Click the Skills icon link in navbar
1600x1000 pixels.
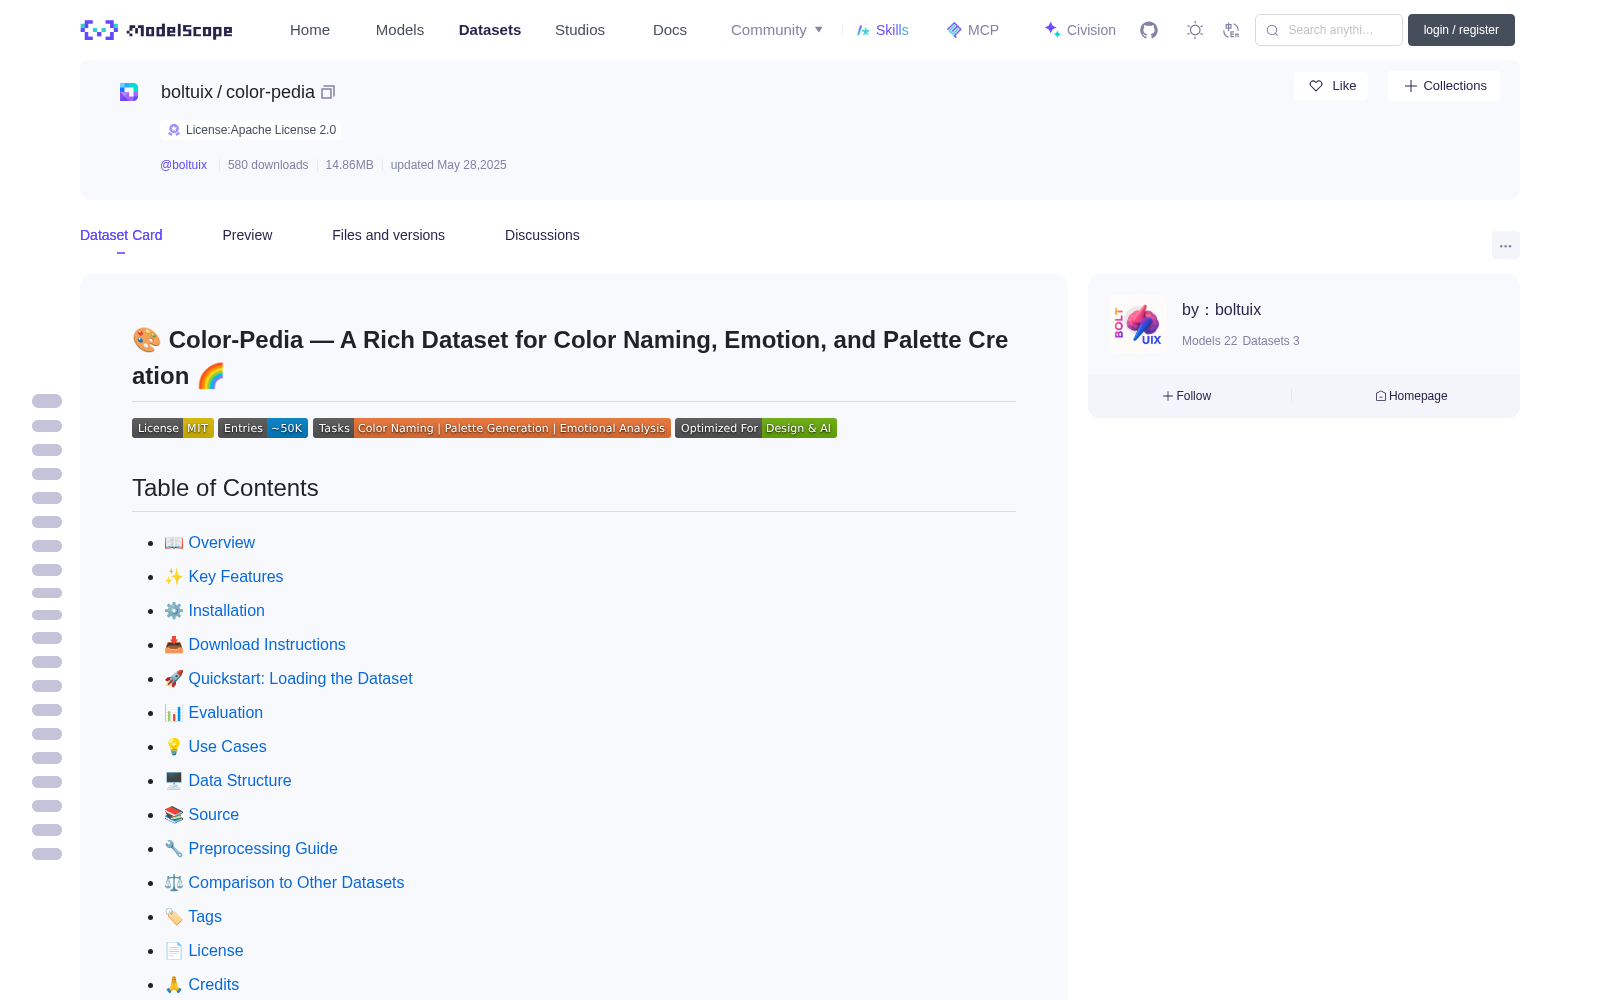[x=882, y=30]
